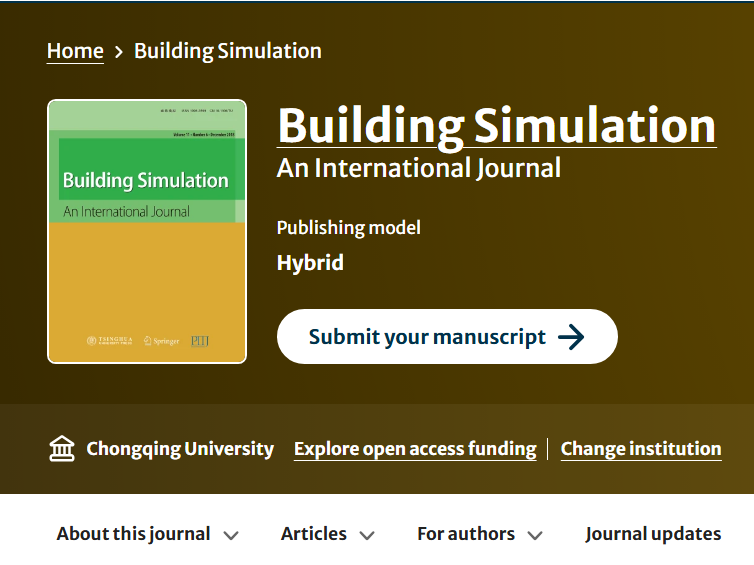Click the breadcrumb separator chevron icon
The width and height of the screenshot is (754, 565).
[119, 51]
